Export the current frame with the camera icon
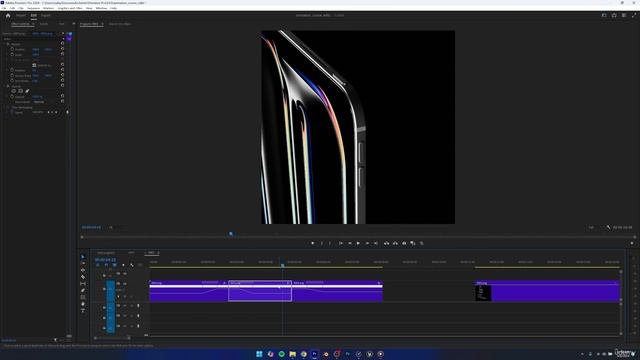This screenshot has width=640, height=360. click(x=404, y=243)
